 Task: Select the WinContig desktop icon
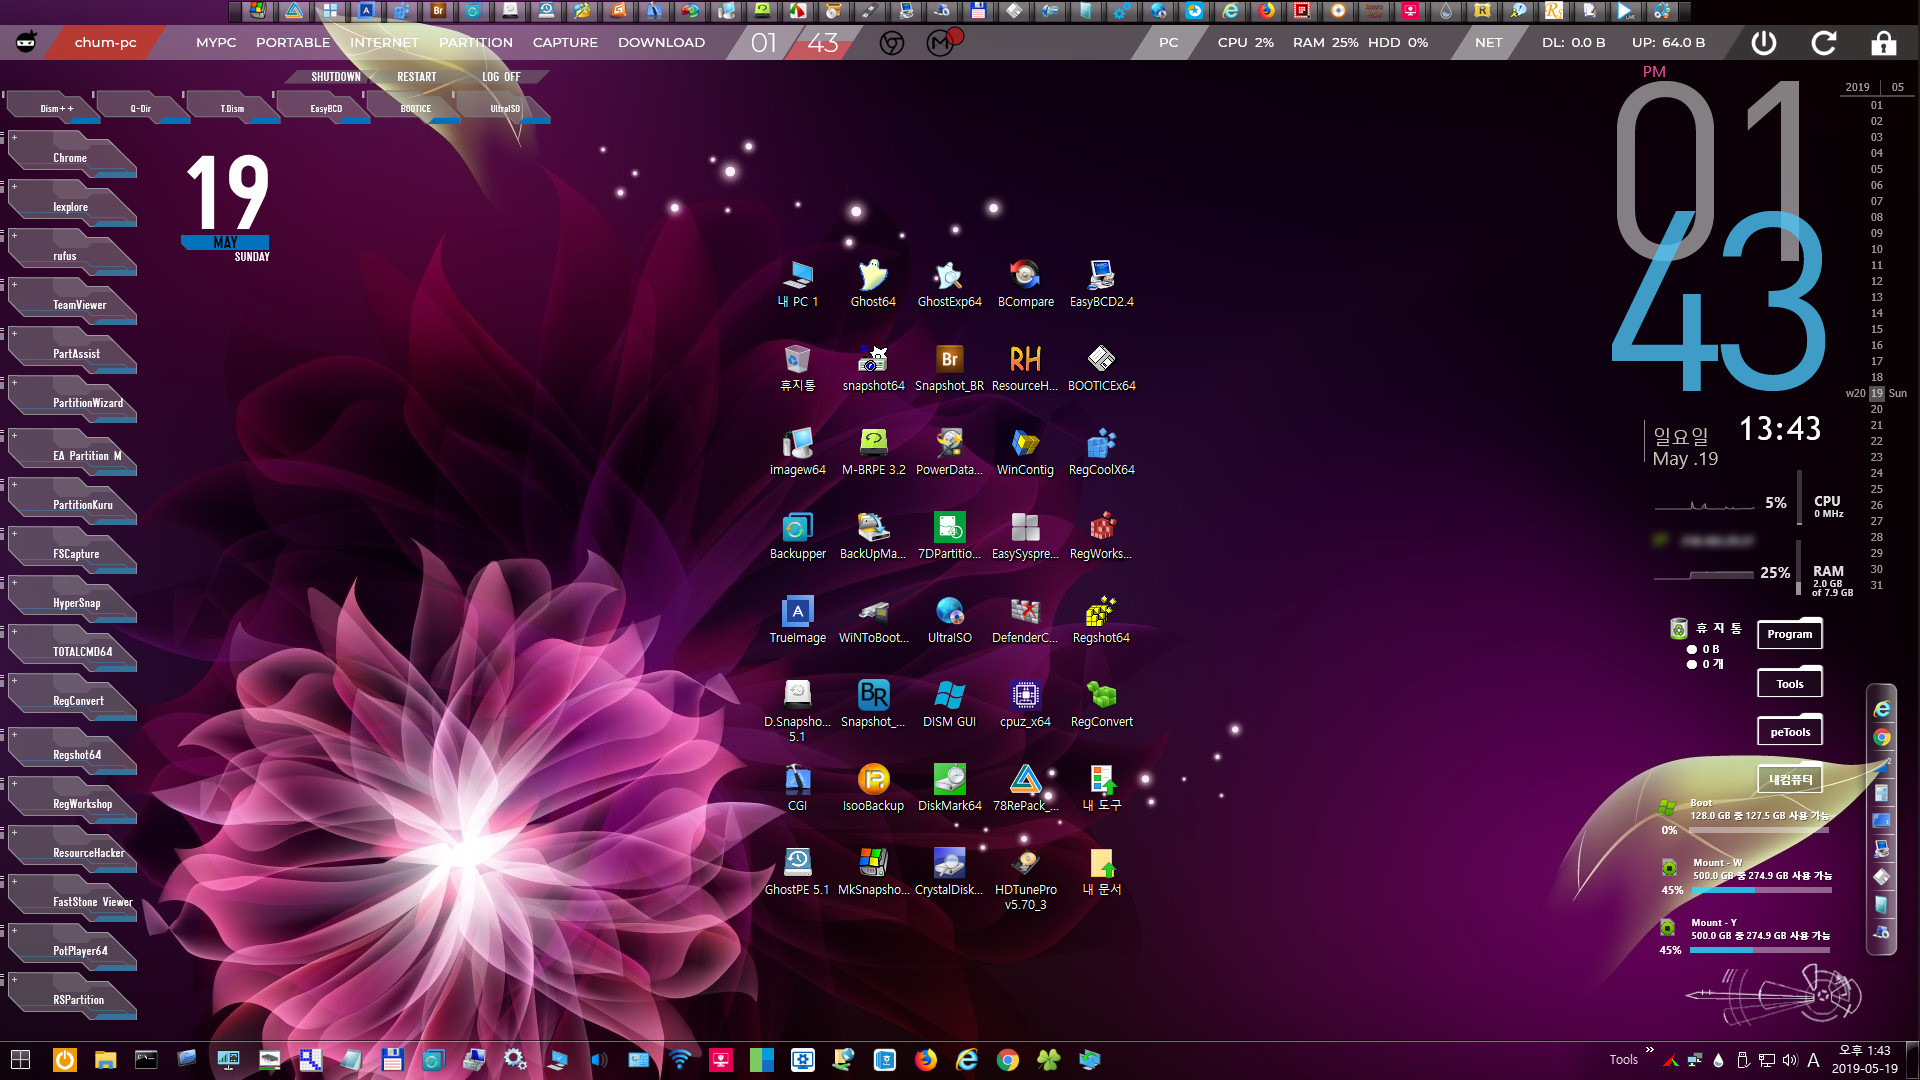point(1025,452)
